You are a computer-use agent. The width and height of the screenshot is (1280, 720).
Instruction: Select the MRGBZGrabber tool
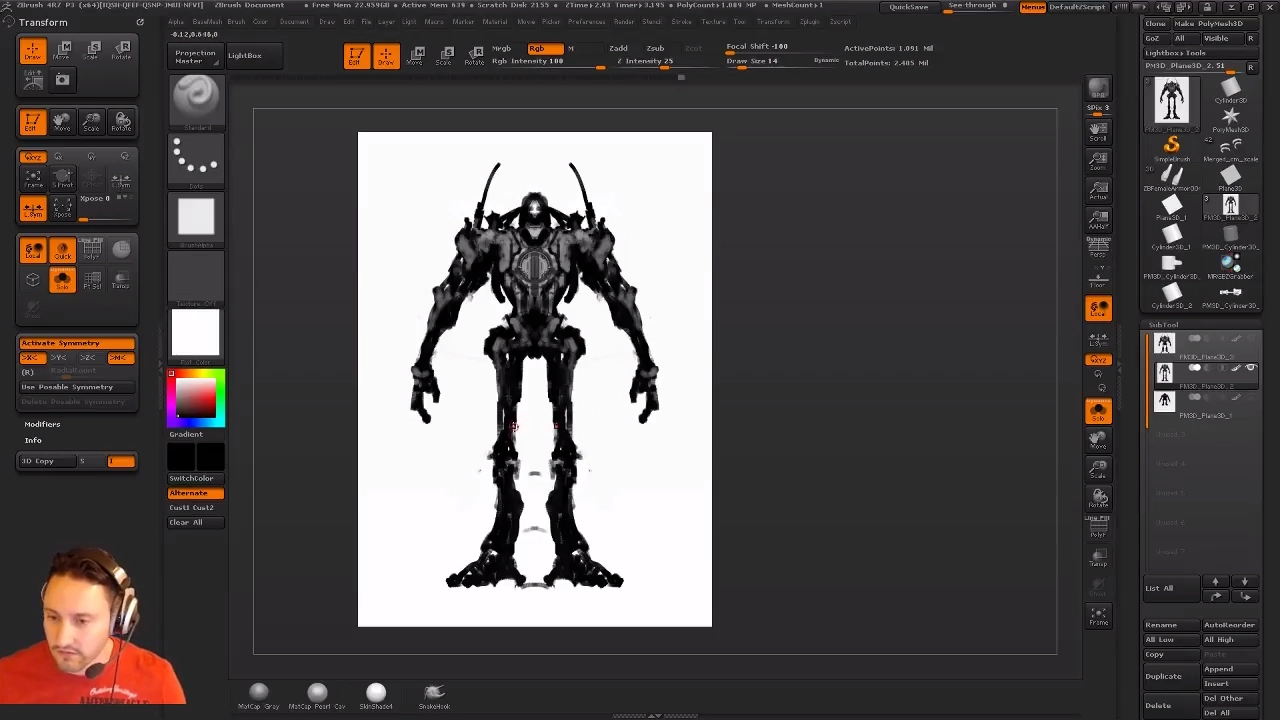pyautogui.click(x=1230, y=266)
